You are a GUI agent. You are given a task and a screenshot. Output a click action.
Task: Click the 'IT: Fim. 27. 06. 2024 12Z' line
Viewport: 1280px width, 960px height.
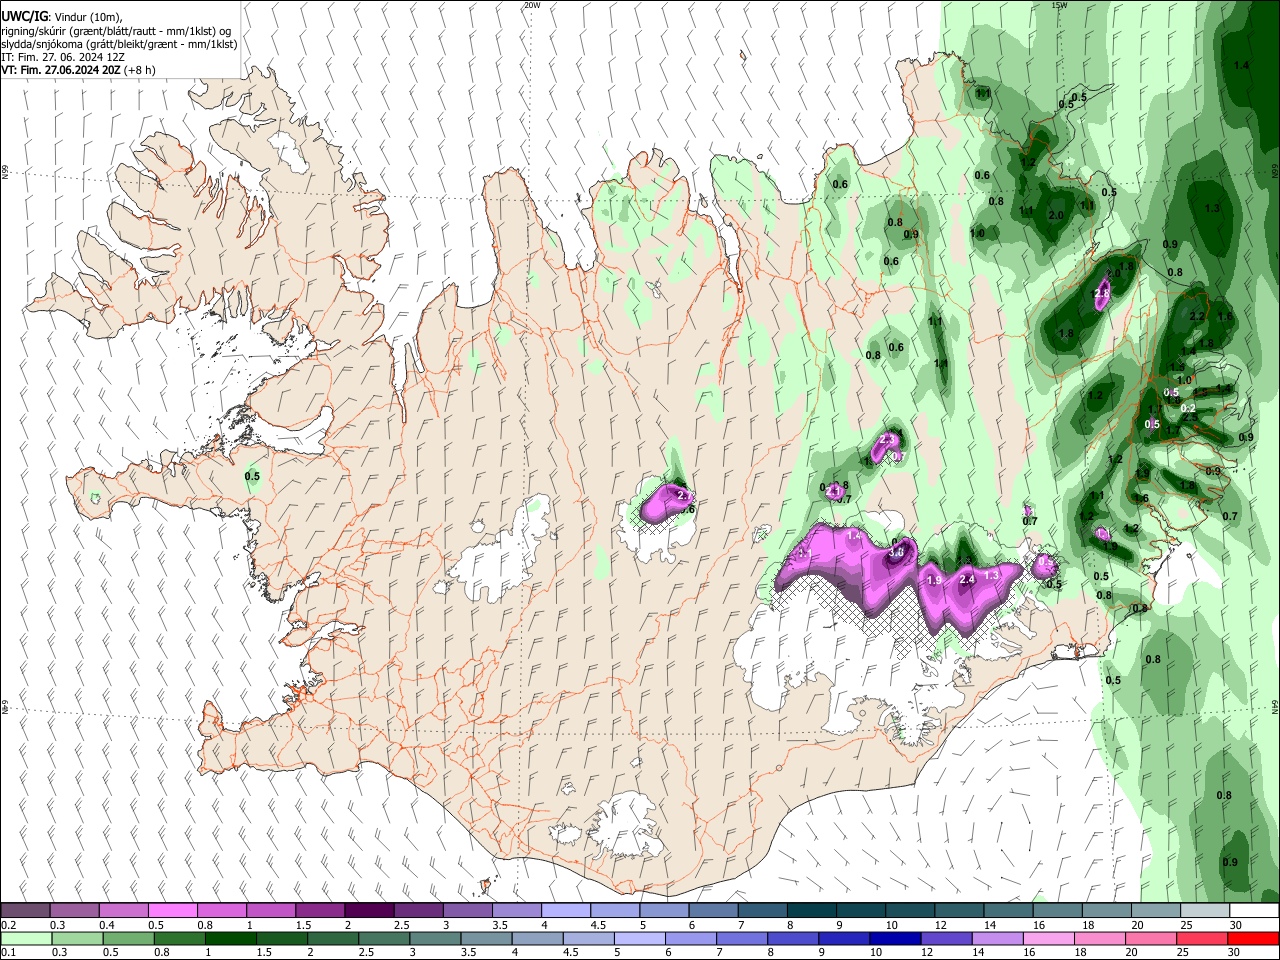click(62, 57)
